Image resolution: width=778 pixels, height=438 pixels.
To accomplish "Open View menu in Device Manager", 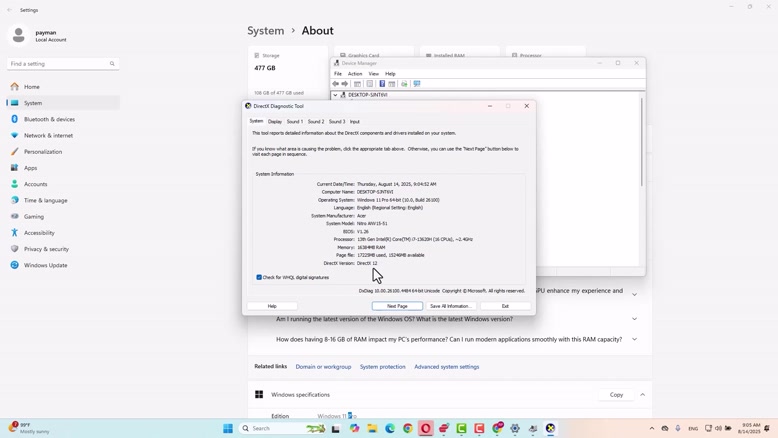I will [x=374, y=74].
